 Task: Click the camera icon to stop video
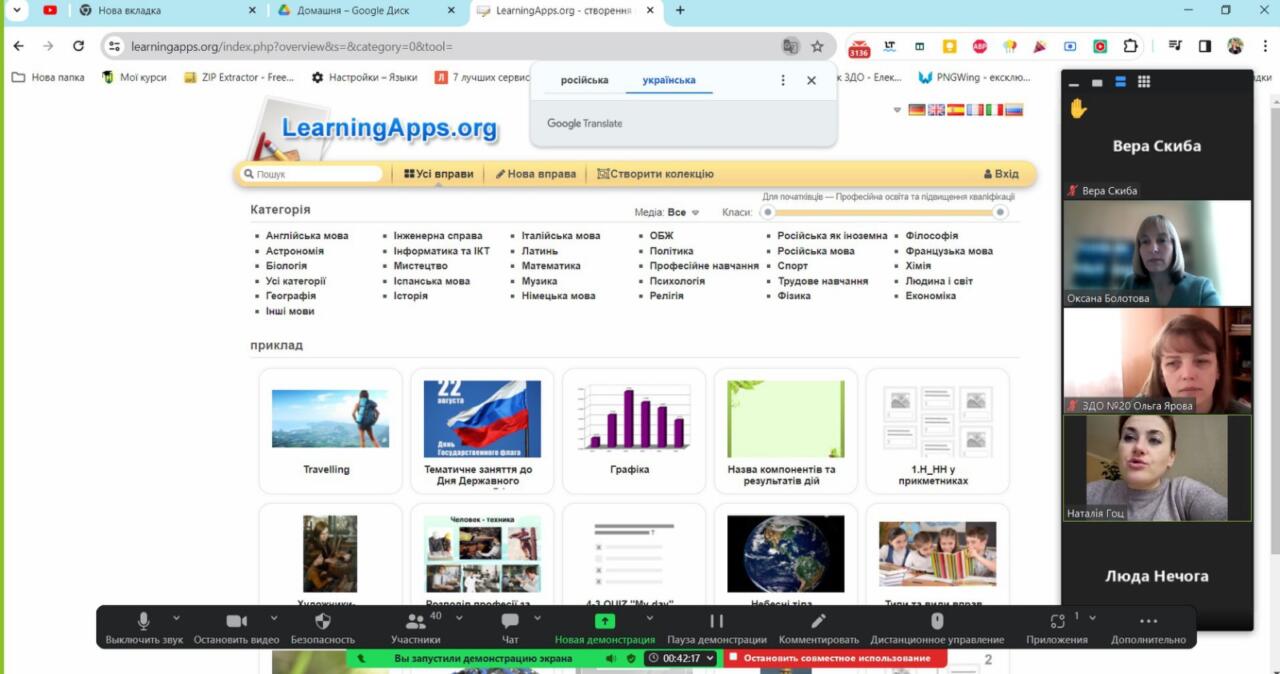237,621
